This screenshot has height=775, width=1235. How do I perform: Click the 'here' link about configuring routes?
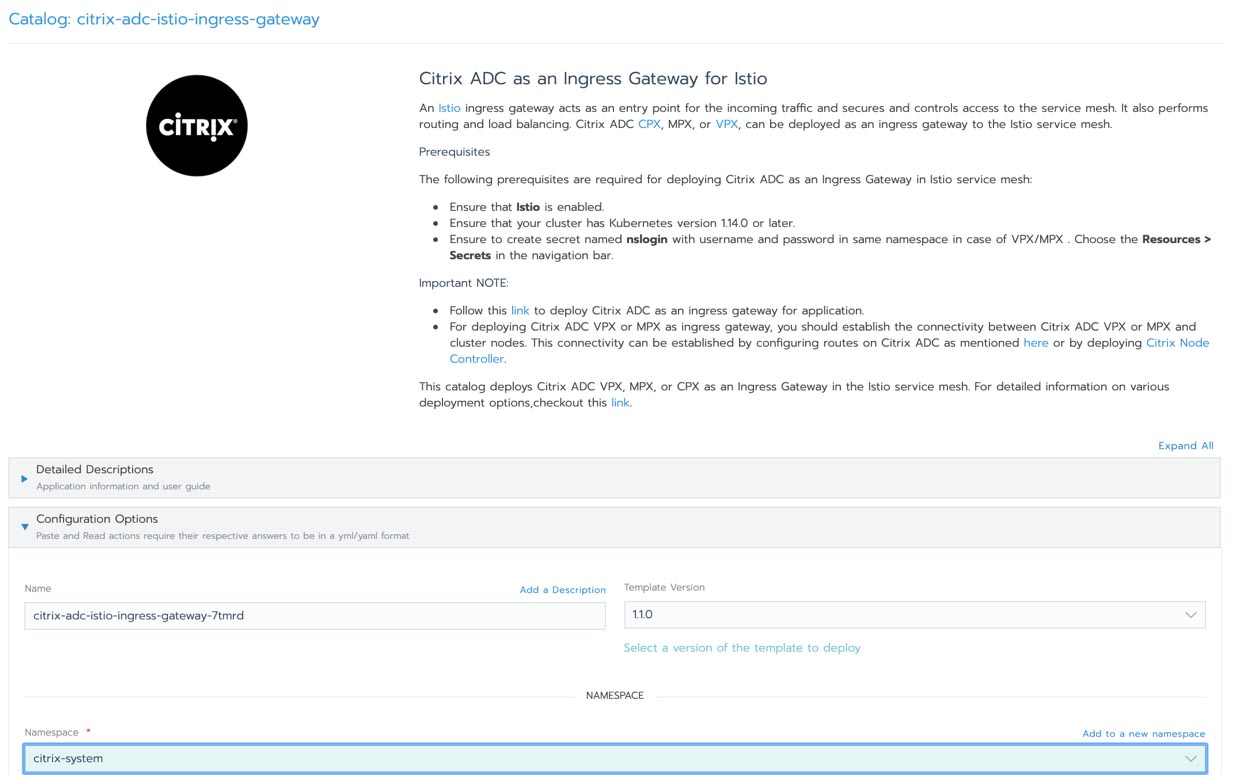coord(1035,343)
